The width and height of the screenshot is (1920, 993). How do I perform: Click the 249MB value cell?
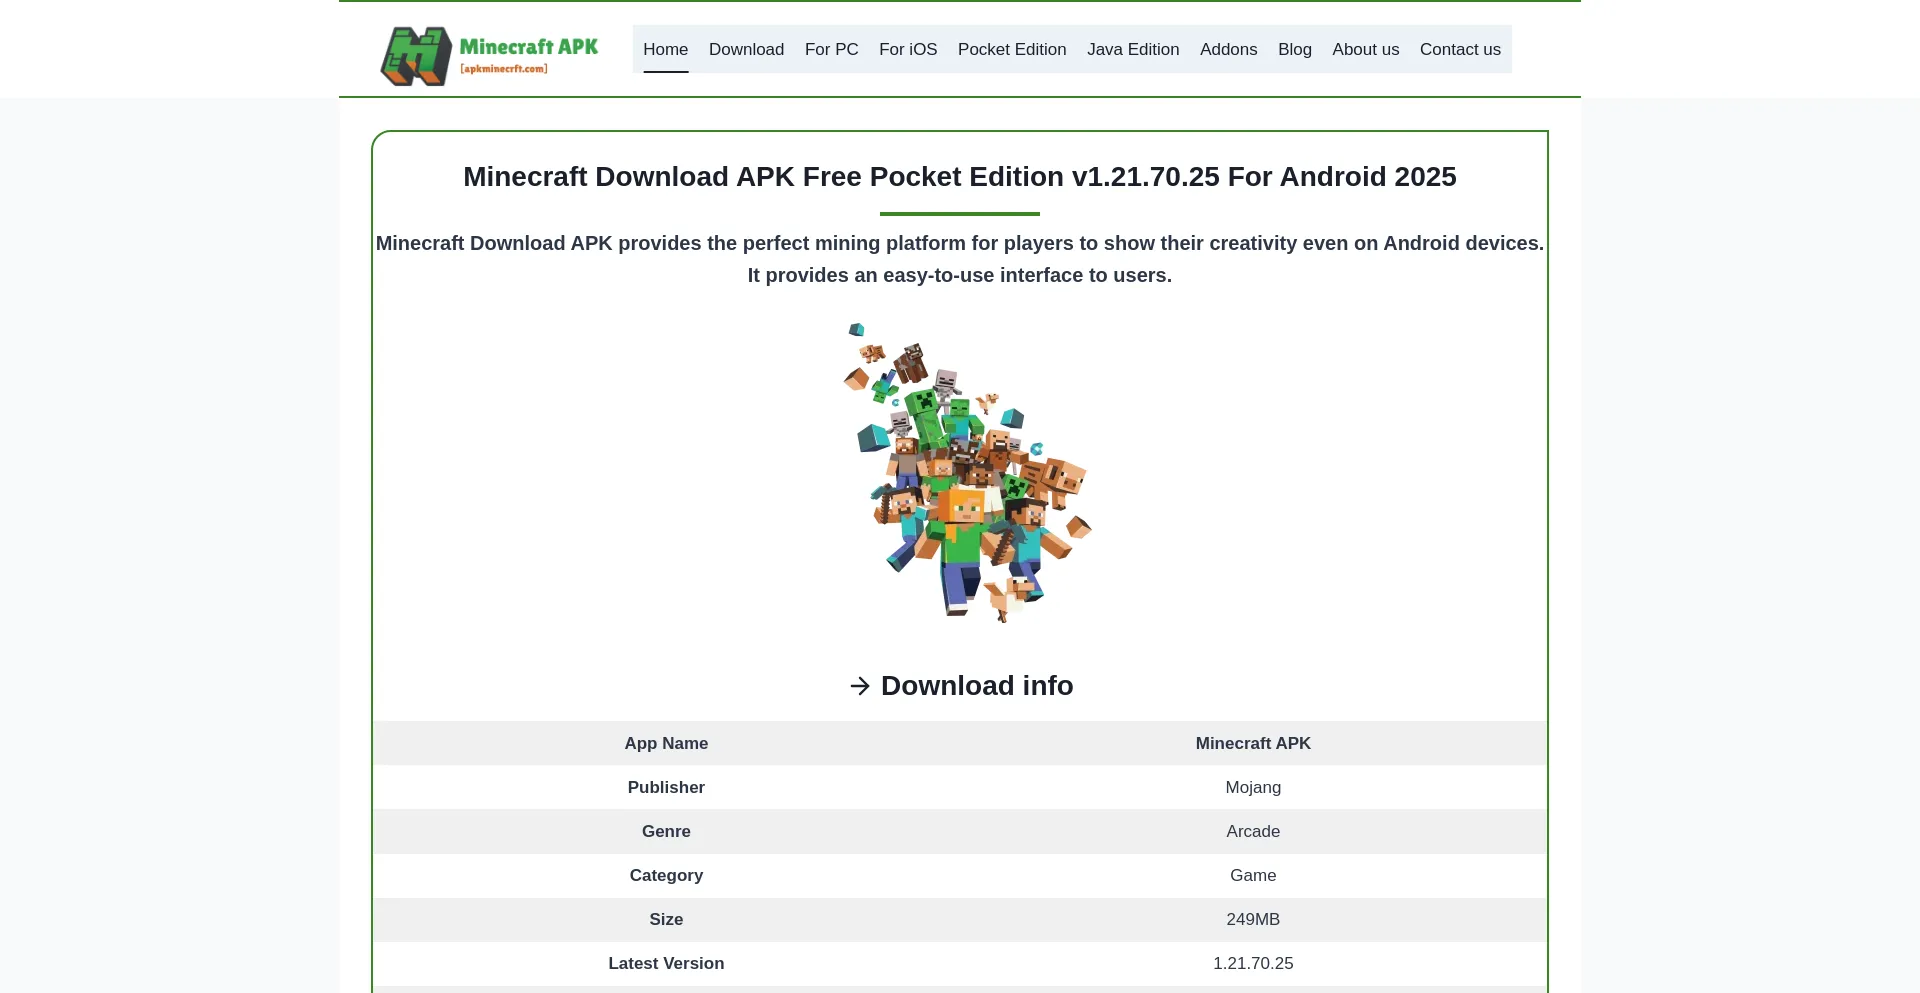point(1253,919)
